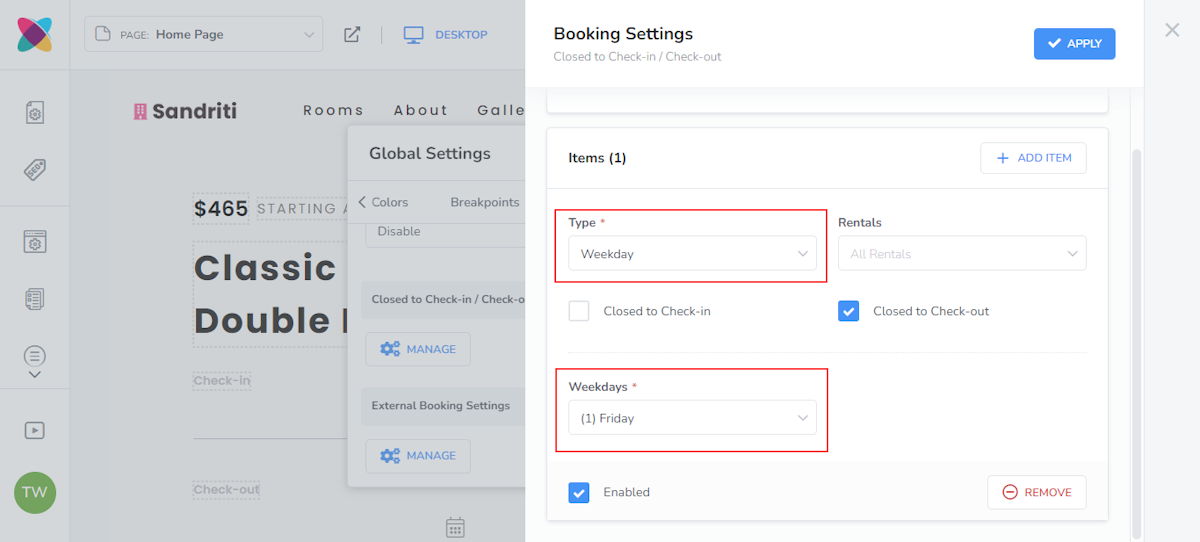1200x542 pixels.
Task: Click the Booking Settings panel scrollbar
Action: 1136,340
